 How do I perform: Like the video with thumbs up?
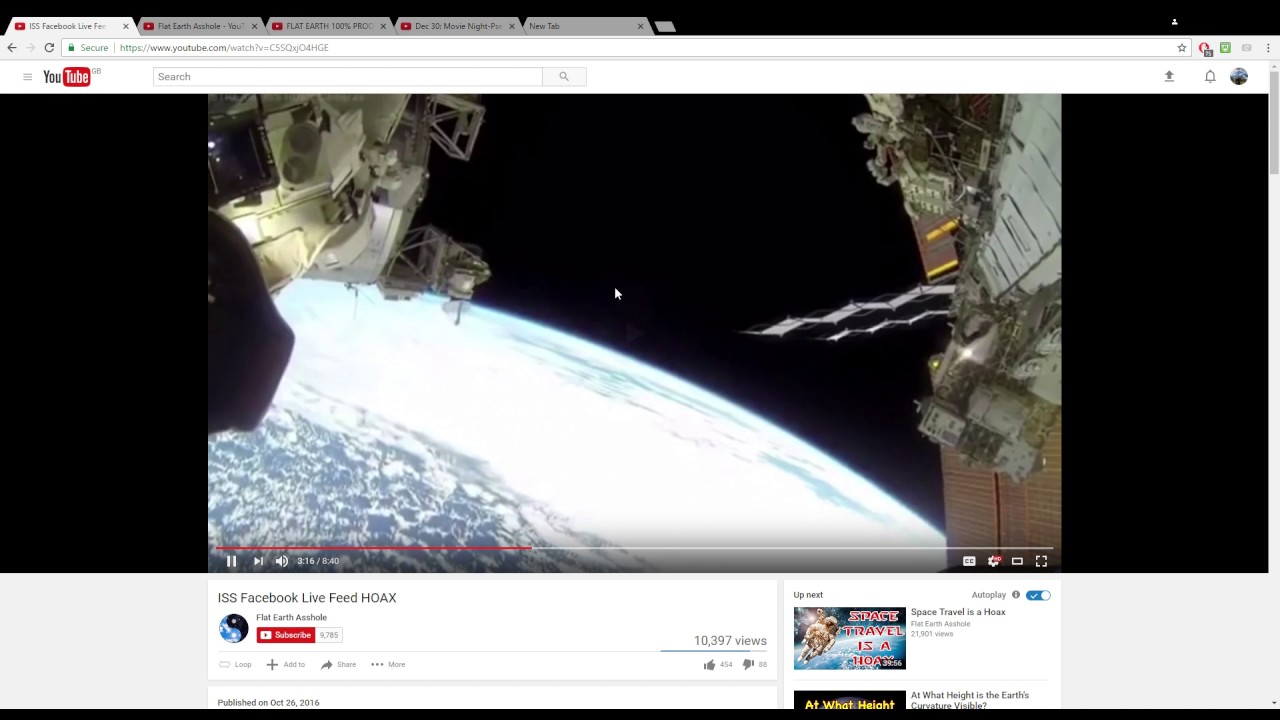pyautogui.click(x=718, y=664)
